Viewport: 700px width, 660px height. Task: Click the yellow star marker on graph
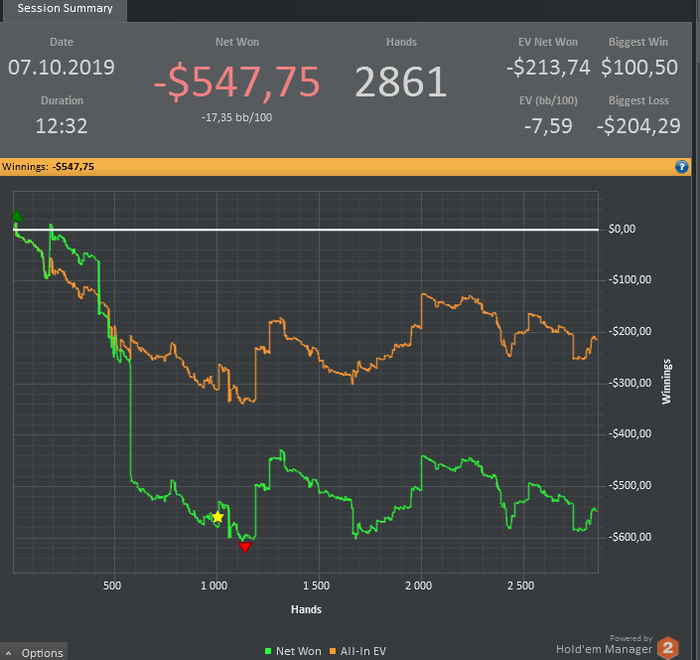pos(217,517)
